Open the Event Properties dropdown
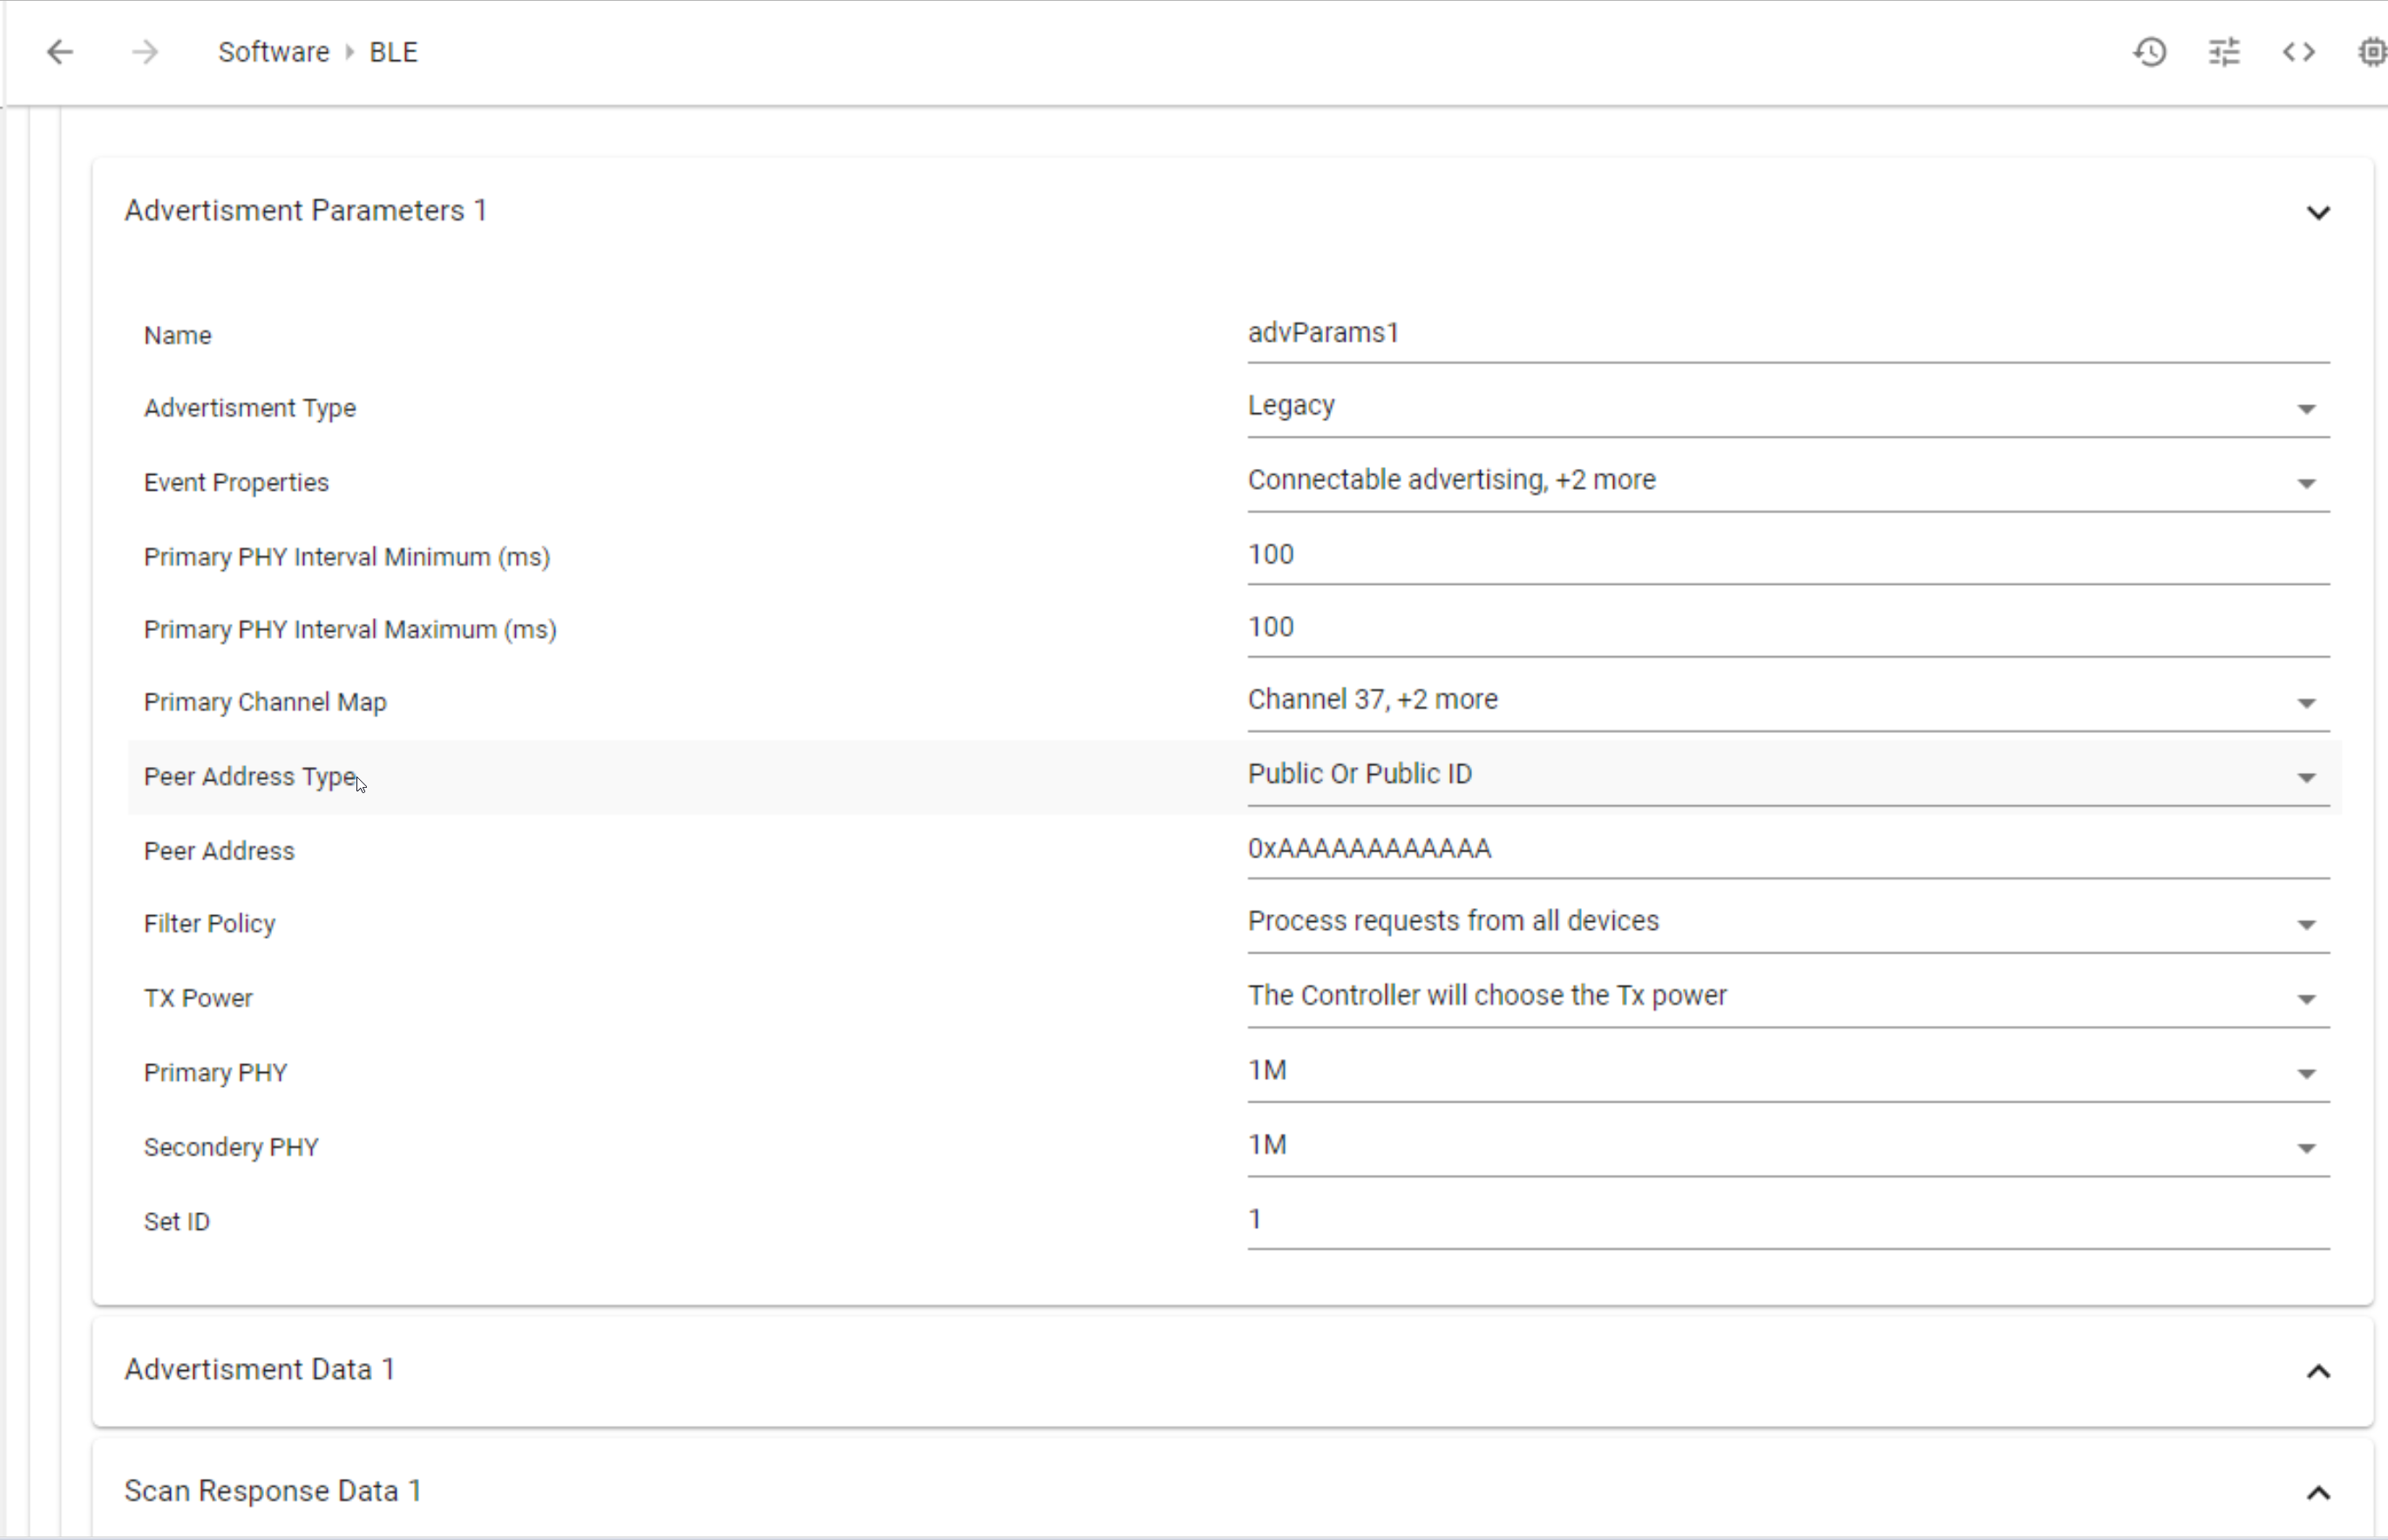The height and width of the screenshot is (1540, 2388). [2306, 483]
